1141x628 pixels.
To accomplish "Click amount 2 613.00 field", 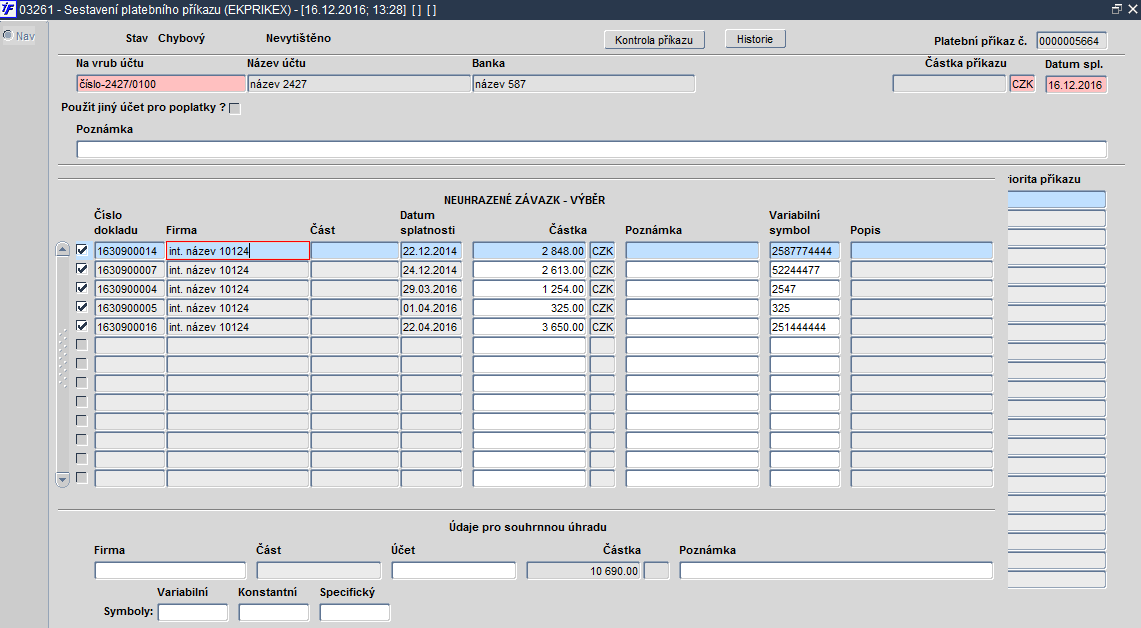I will (x=529, y=270).
